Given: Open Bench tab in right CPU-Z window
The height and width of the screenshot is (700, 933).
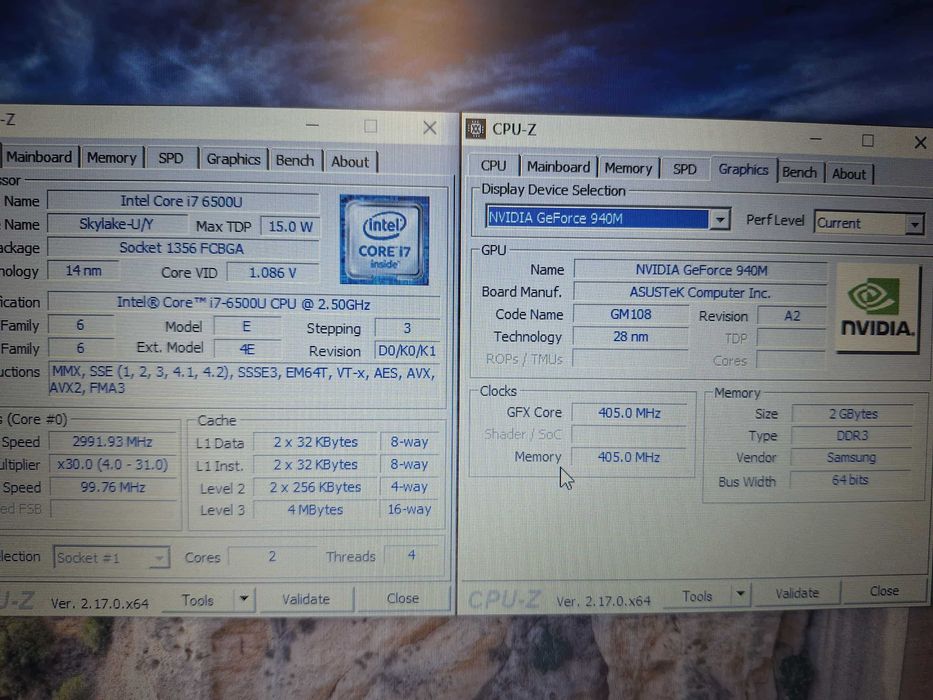Looking at the screenshot, I should click(x=799, y=173).
